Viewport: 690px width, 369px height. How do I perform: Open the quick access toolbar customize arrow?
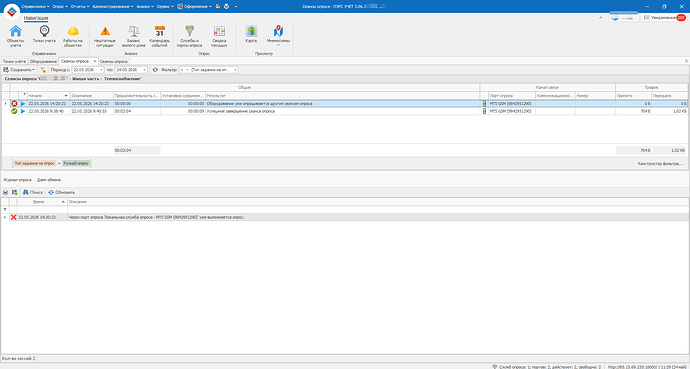236,7
